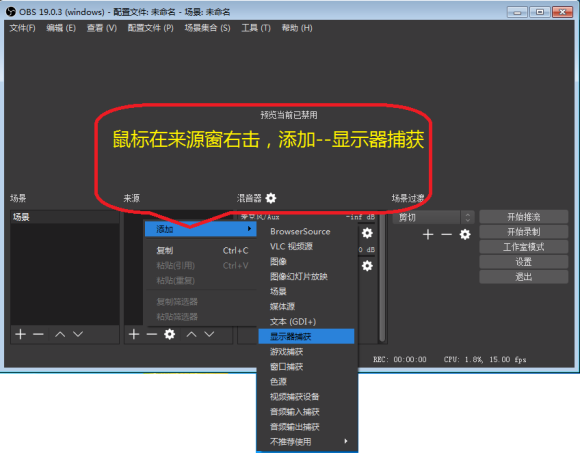Click the REC: 00:00:00 status text
The height and width of the screenshot is (453, 580).
point(399,359)
